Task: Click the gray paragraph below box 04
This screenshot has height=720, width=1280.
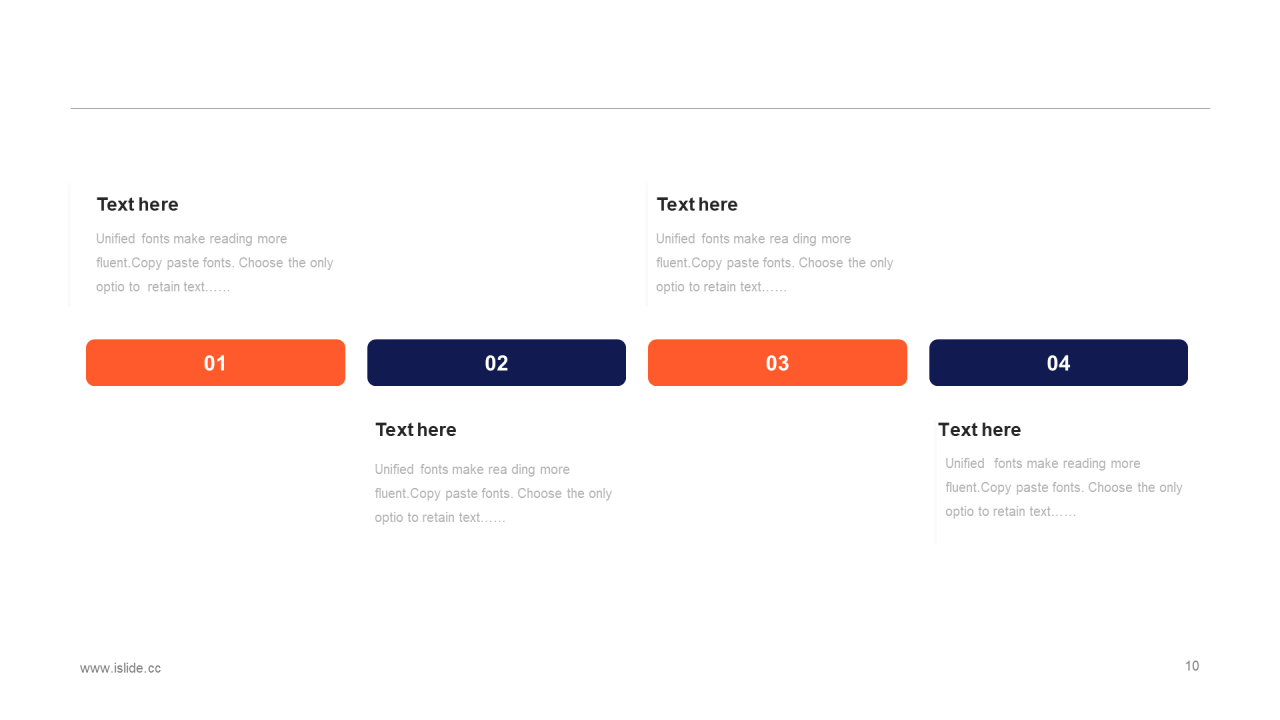Action: 1064,487
